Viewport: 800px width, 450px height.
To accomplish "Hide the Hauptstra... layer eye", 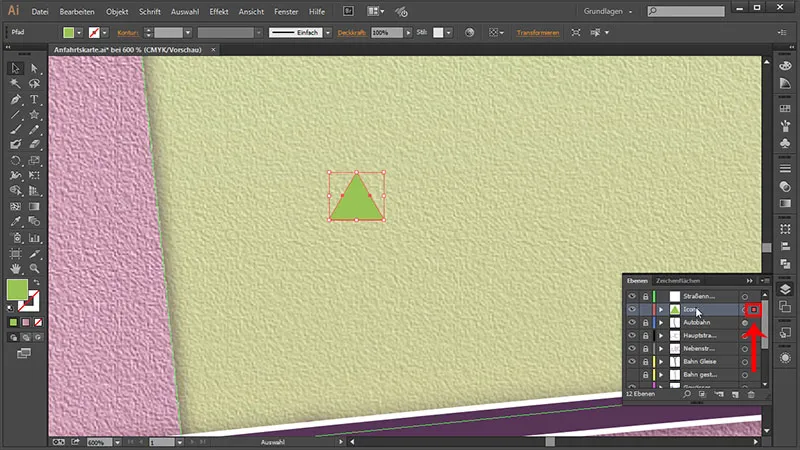I will (x=632, y=335).
